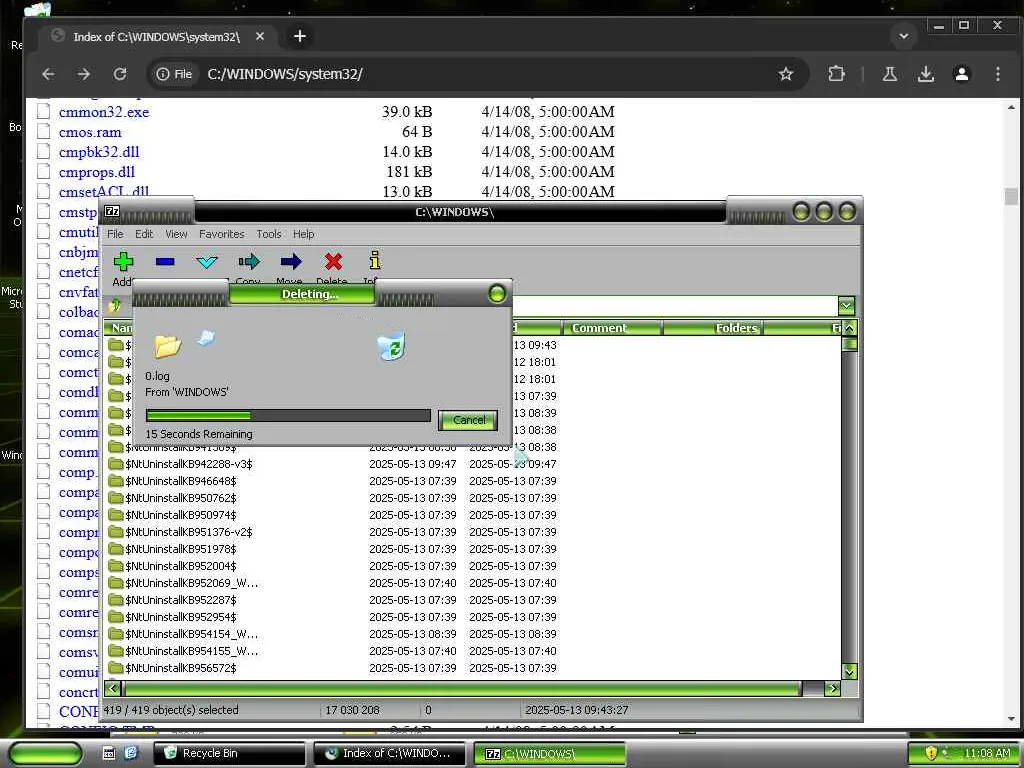The width and height of the screenshot is (1024, 768).
Task: Reload the browser page
Action: (120, 74)
